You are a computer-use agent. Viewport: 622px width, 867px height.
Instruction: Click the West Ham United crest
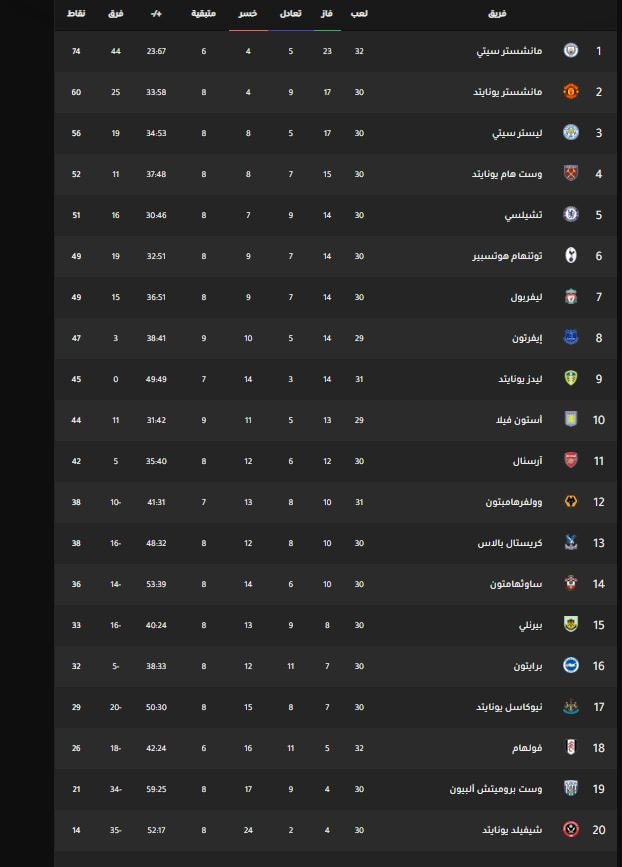pyautogui.click(x=571, y=174)
